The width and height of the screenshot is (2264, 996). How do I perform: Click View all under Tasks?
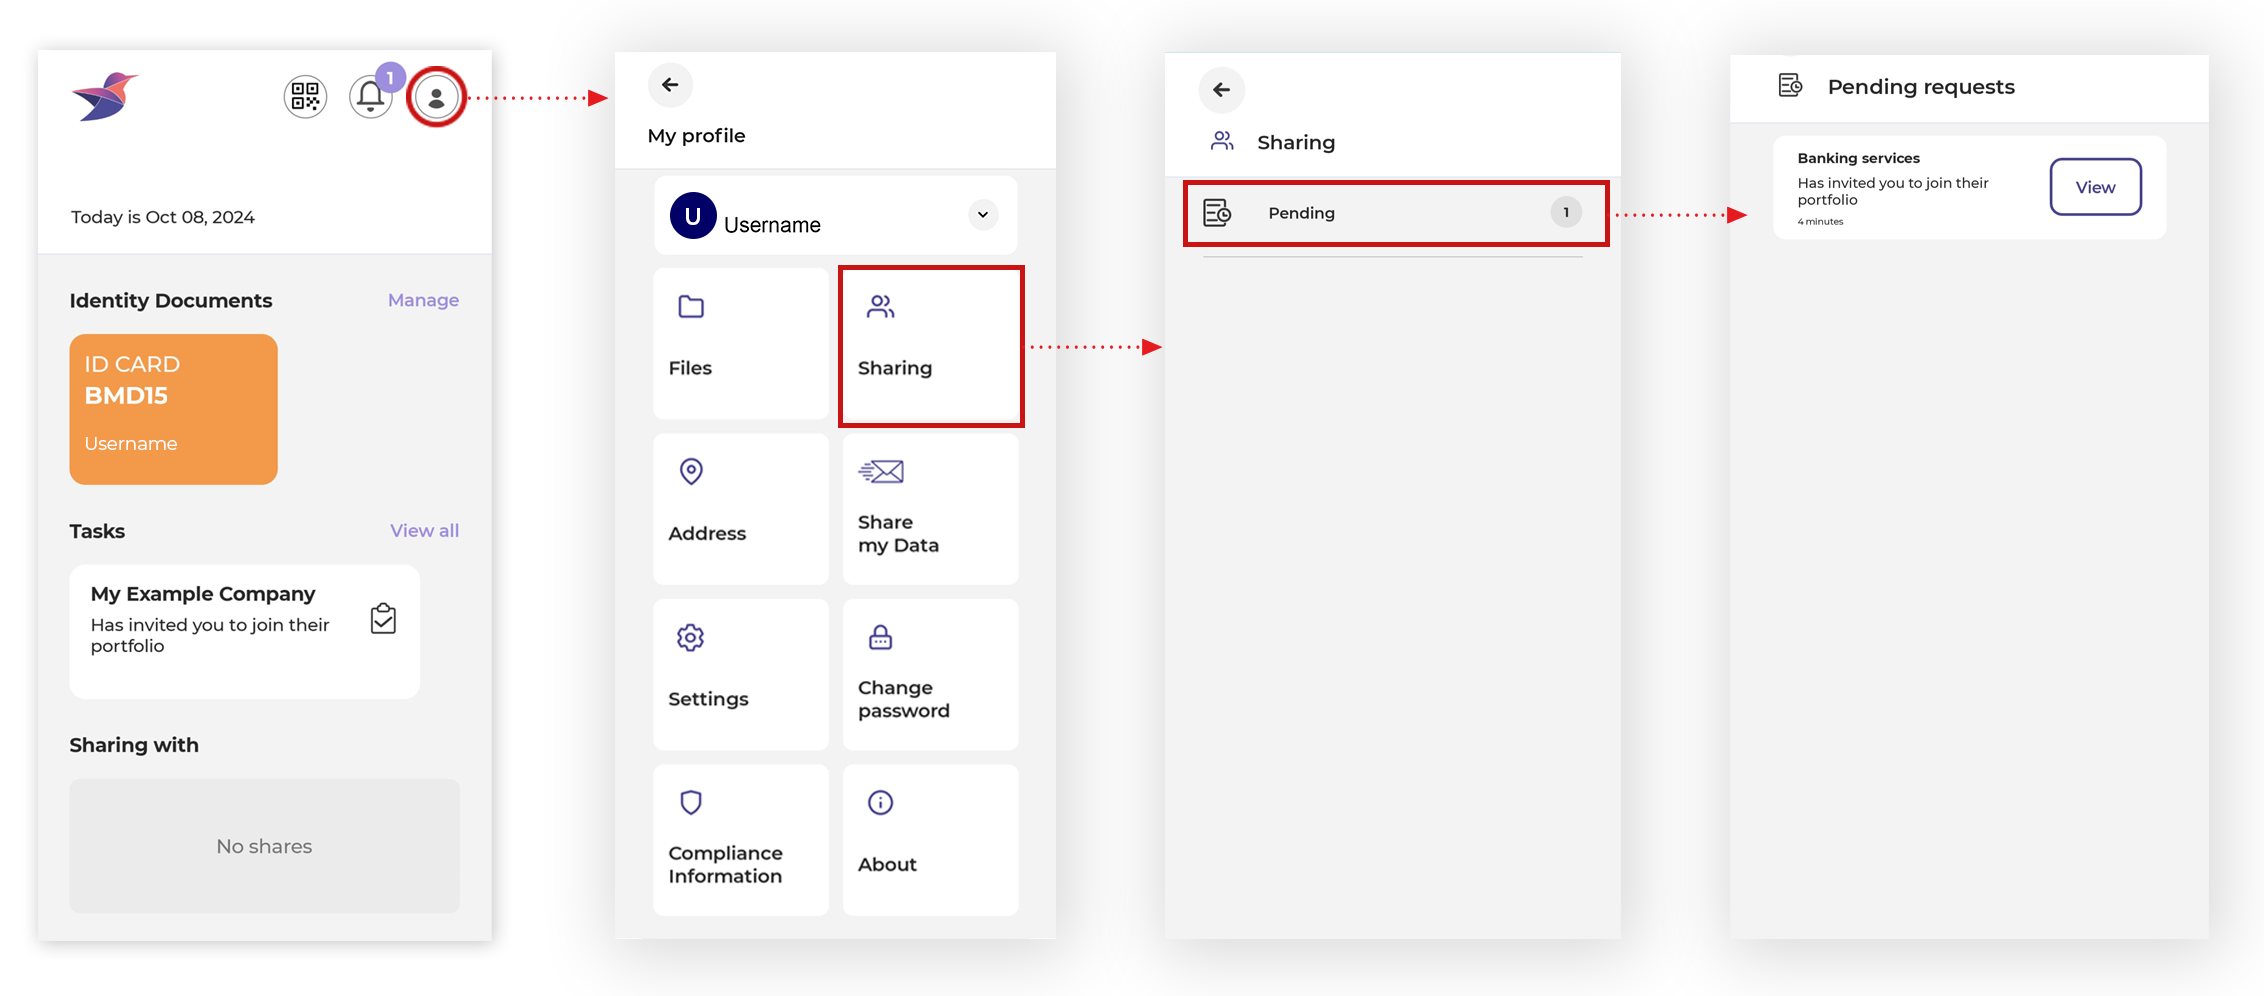point(424,530)
